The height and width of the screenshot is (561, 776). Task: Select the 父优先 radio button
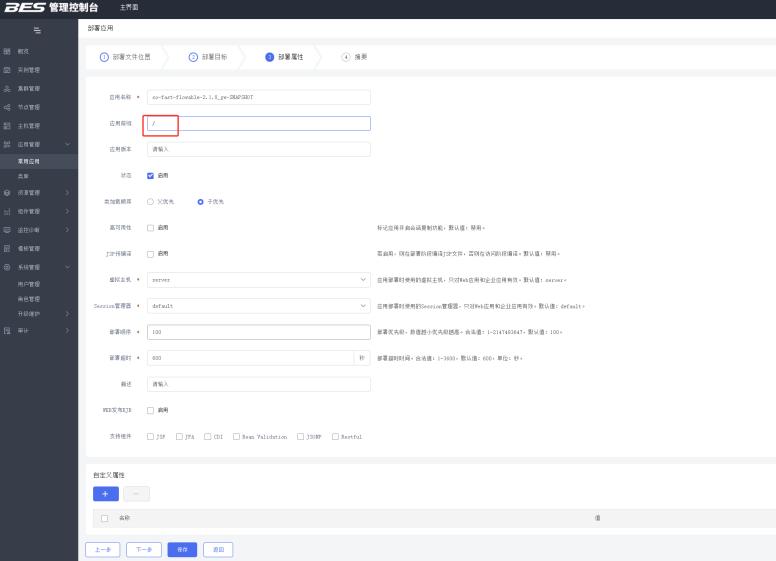pyautogui.click(x=150, y=202)
